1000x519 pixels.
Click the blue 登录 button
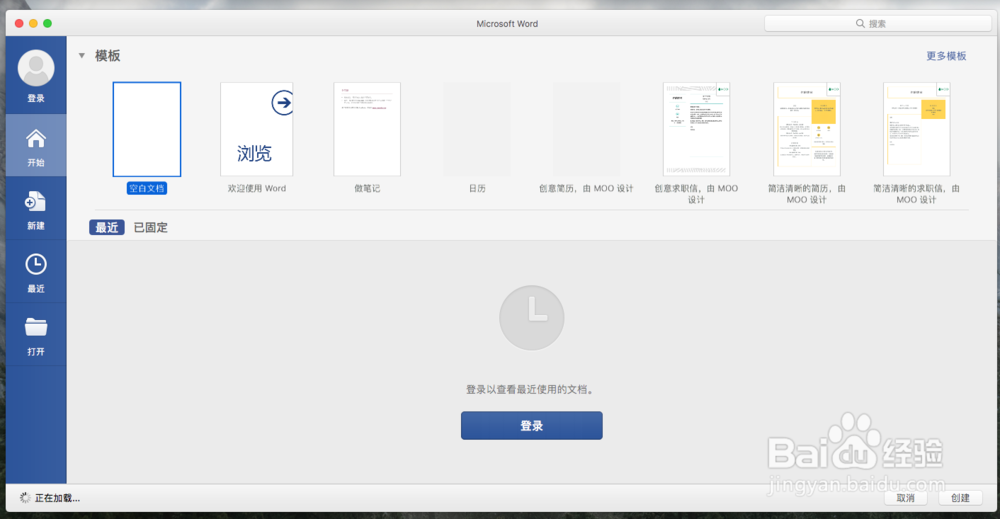pos(531,425)
